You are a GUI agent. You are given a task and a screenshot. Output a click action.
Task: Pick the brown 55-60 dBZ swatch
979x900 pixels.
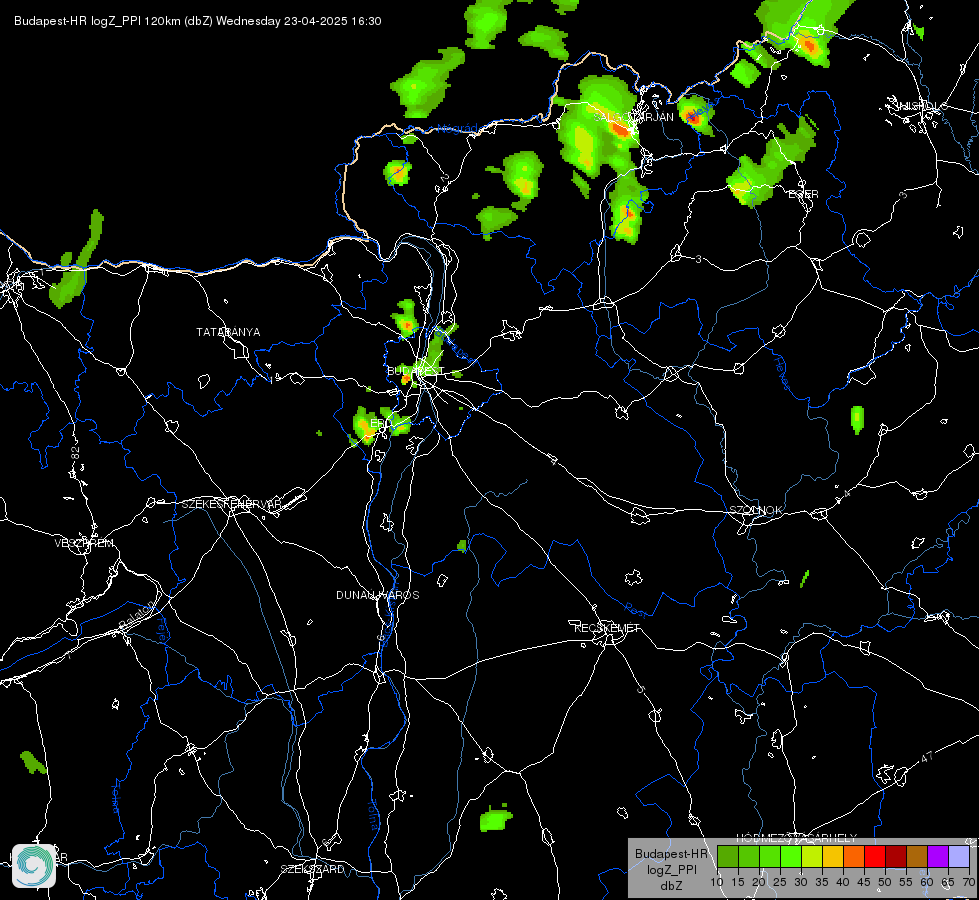(x=917, y=856)
